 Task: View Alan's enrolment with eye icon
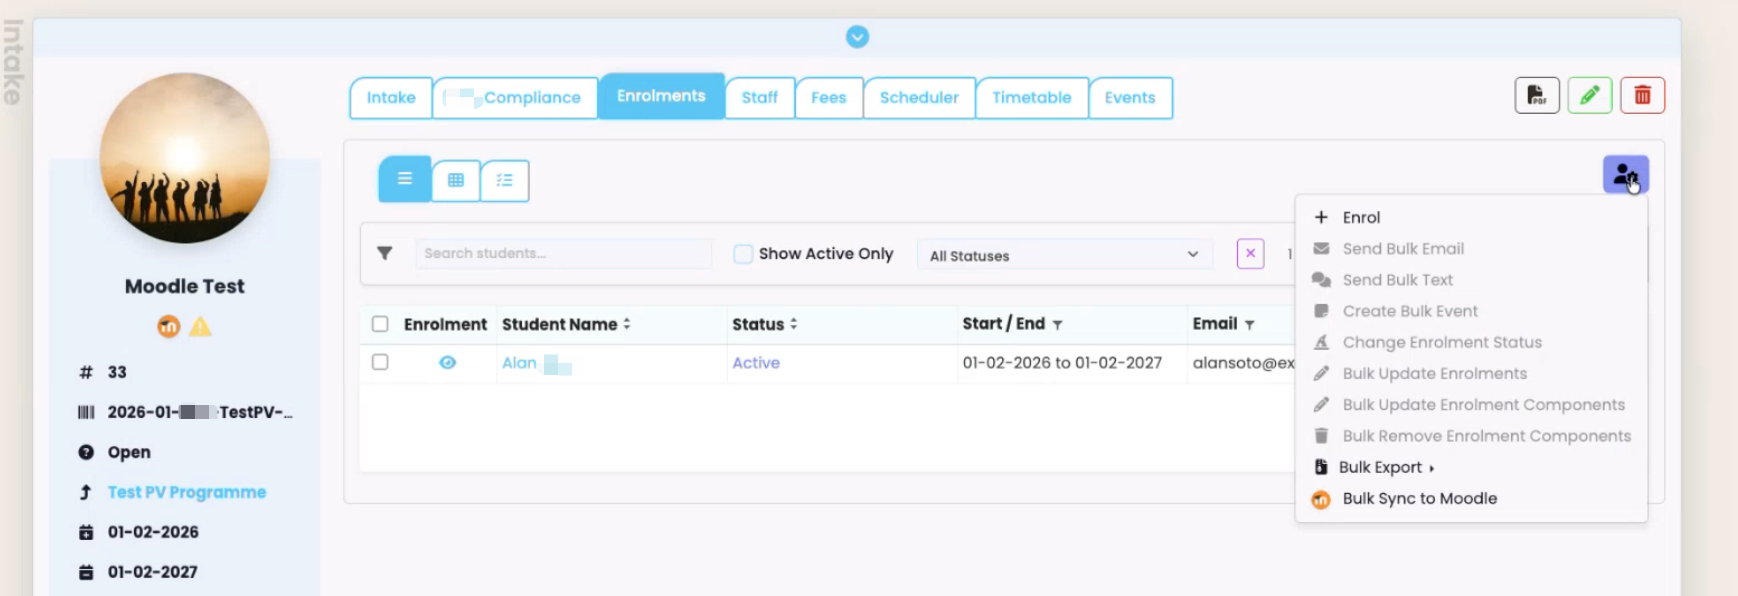(447, 363)
